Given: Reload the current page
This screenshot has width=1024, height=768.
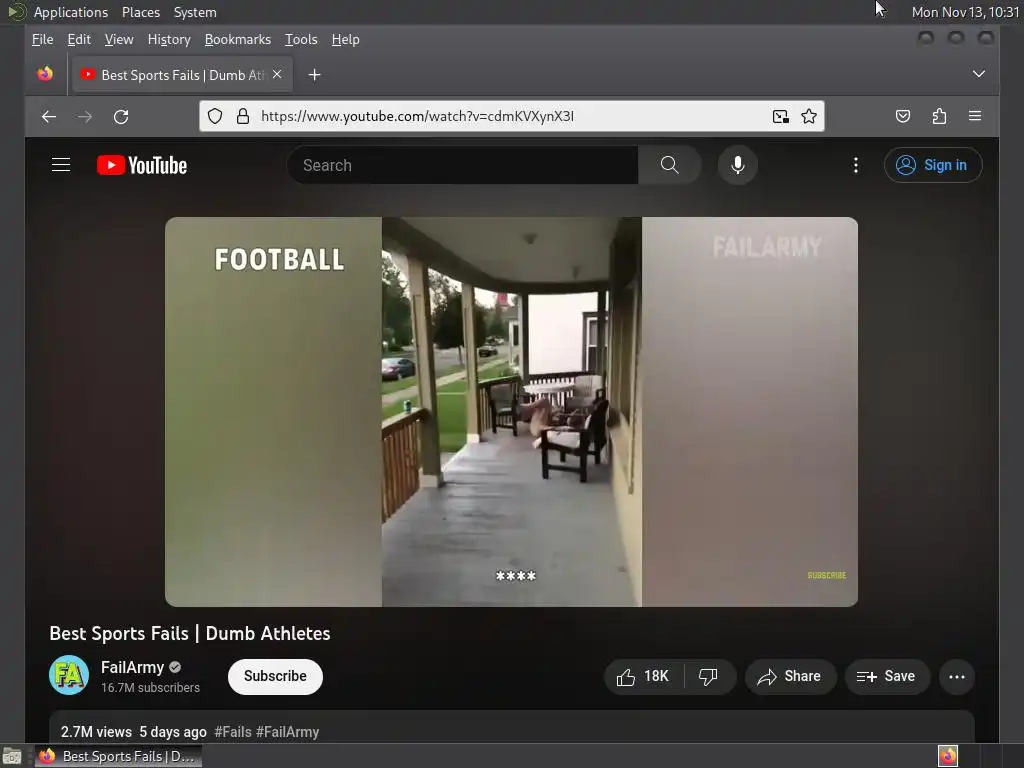Looking at the screenshot, I should tap(121, 117).
